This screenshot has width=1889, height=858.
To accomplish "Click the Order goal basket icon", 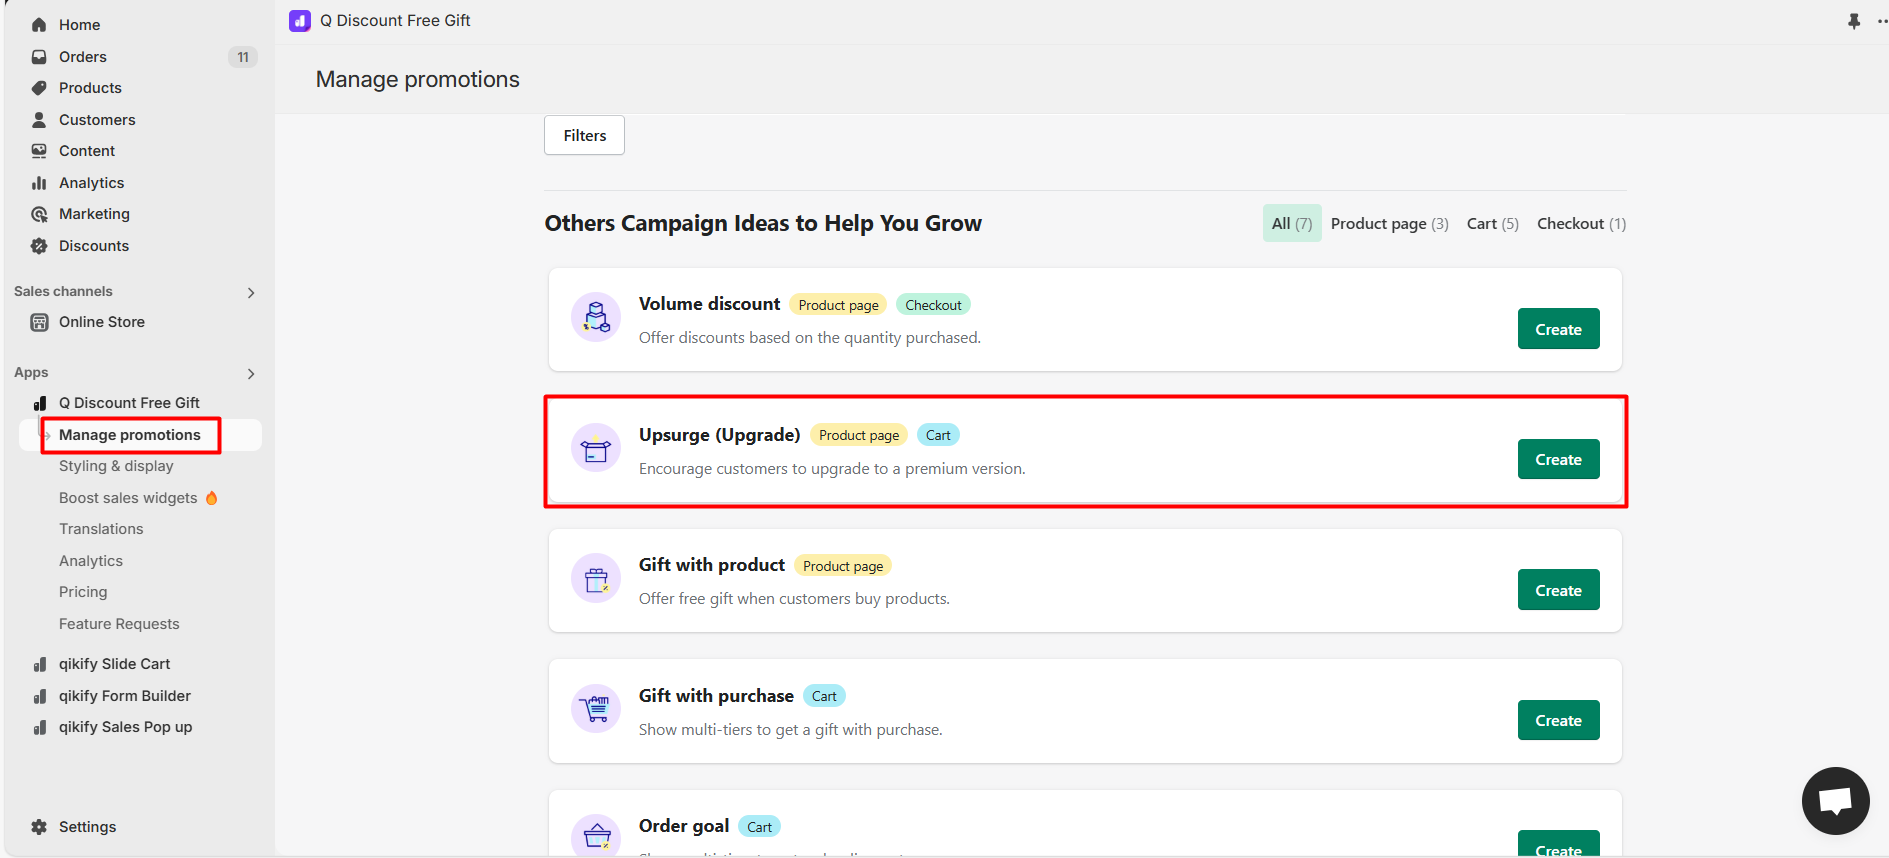I will [596, 836].
